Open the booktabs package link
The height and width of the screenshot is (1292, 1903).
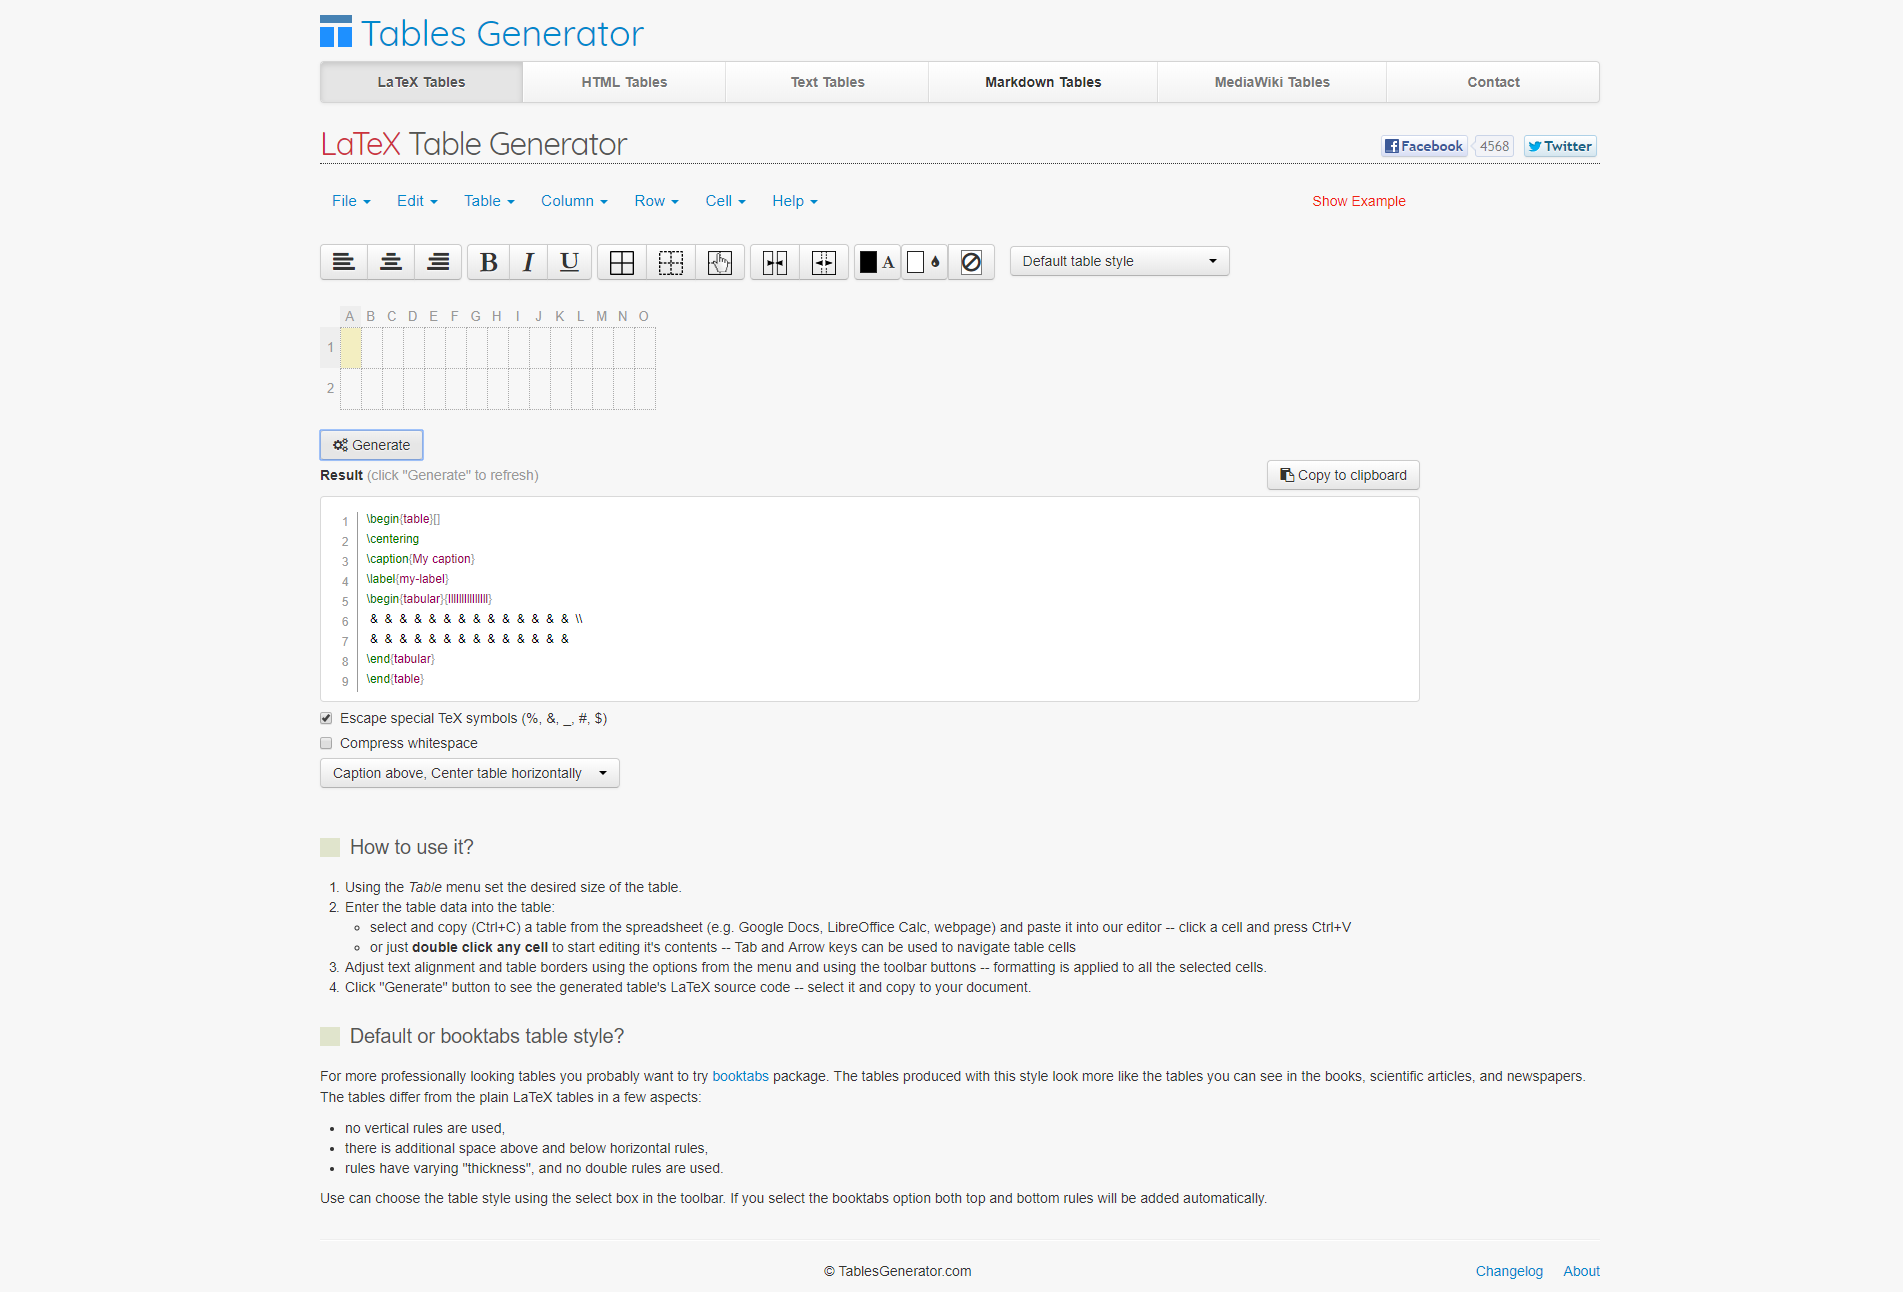pyautogui.click(x=740, y=1076)
